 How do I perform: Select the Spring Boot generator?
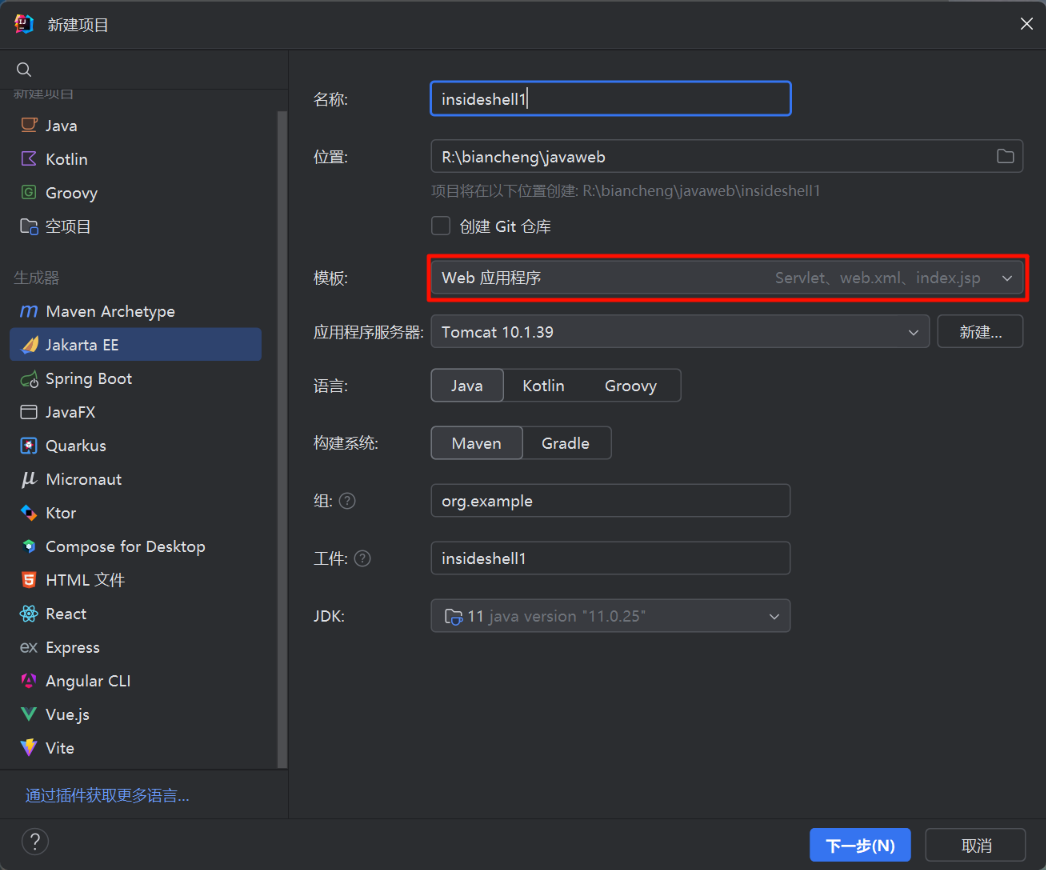88,379
